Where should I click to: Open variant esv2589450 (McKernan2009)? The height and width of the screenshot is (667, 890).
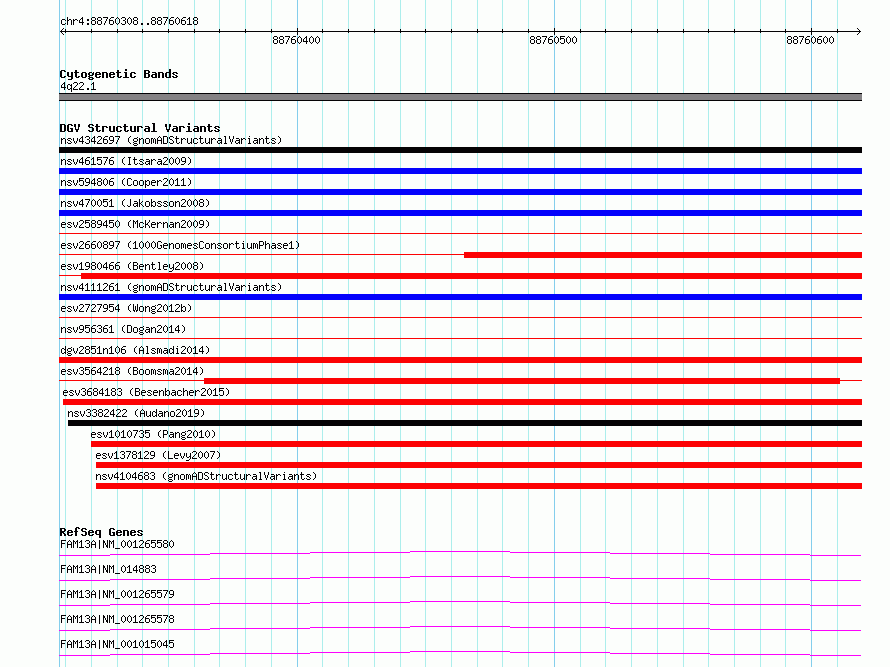tap(135, 224)
